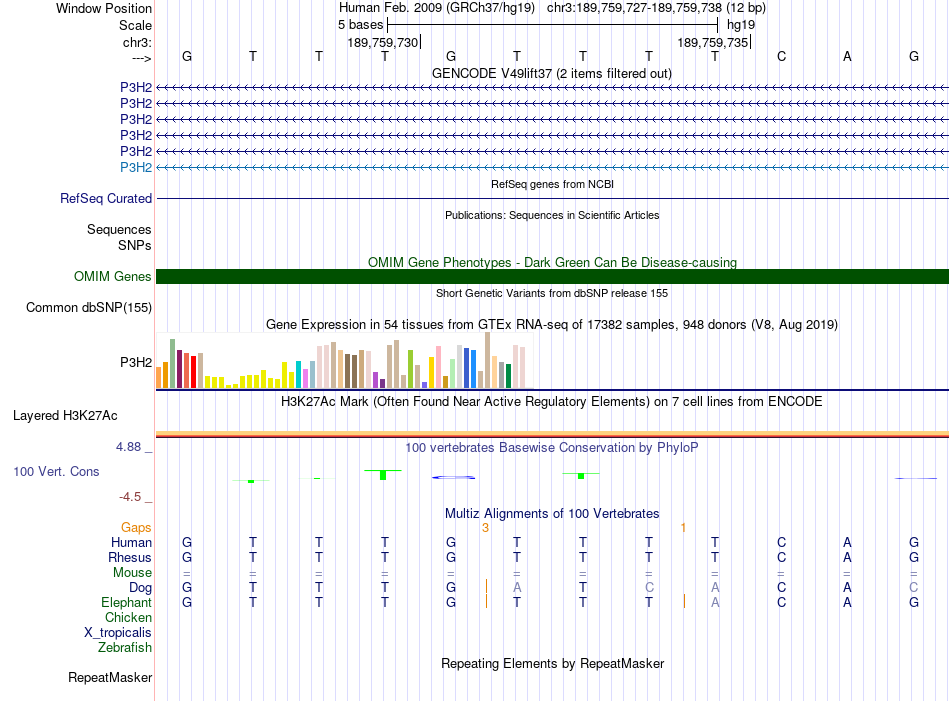
Task: Click the light-blue P3H2 transcript label
Action: (x=136, y=167)
